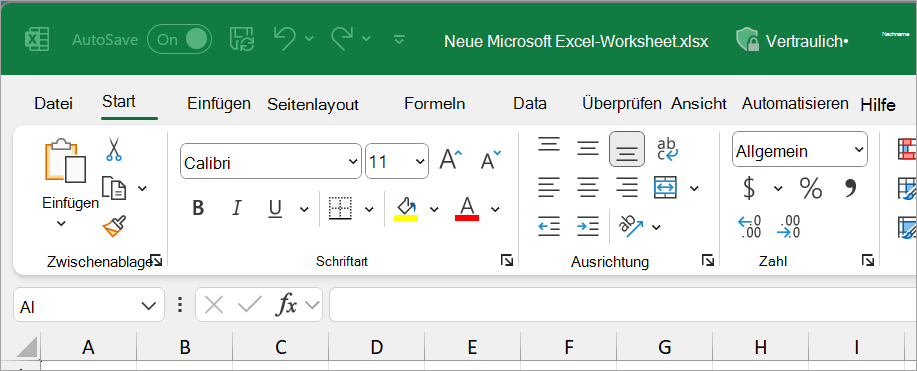Viewport: 917px width, 371px height.
Task: Activate the Format Painter brush
Action: pos(115,226)
